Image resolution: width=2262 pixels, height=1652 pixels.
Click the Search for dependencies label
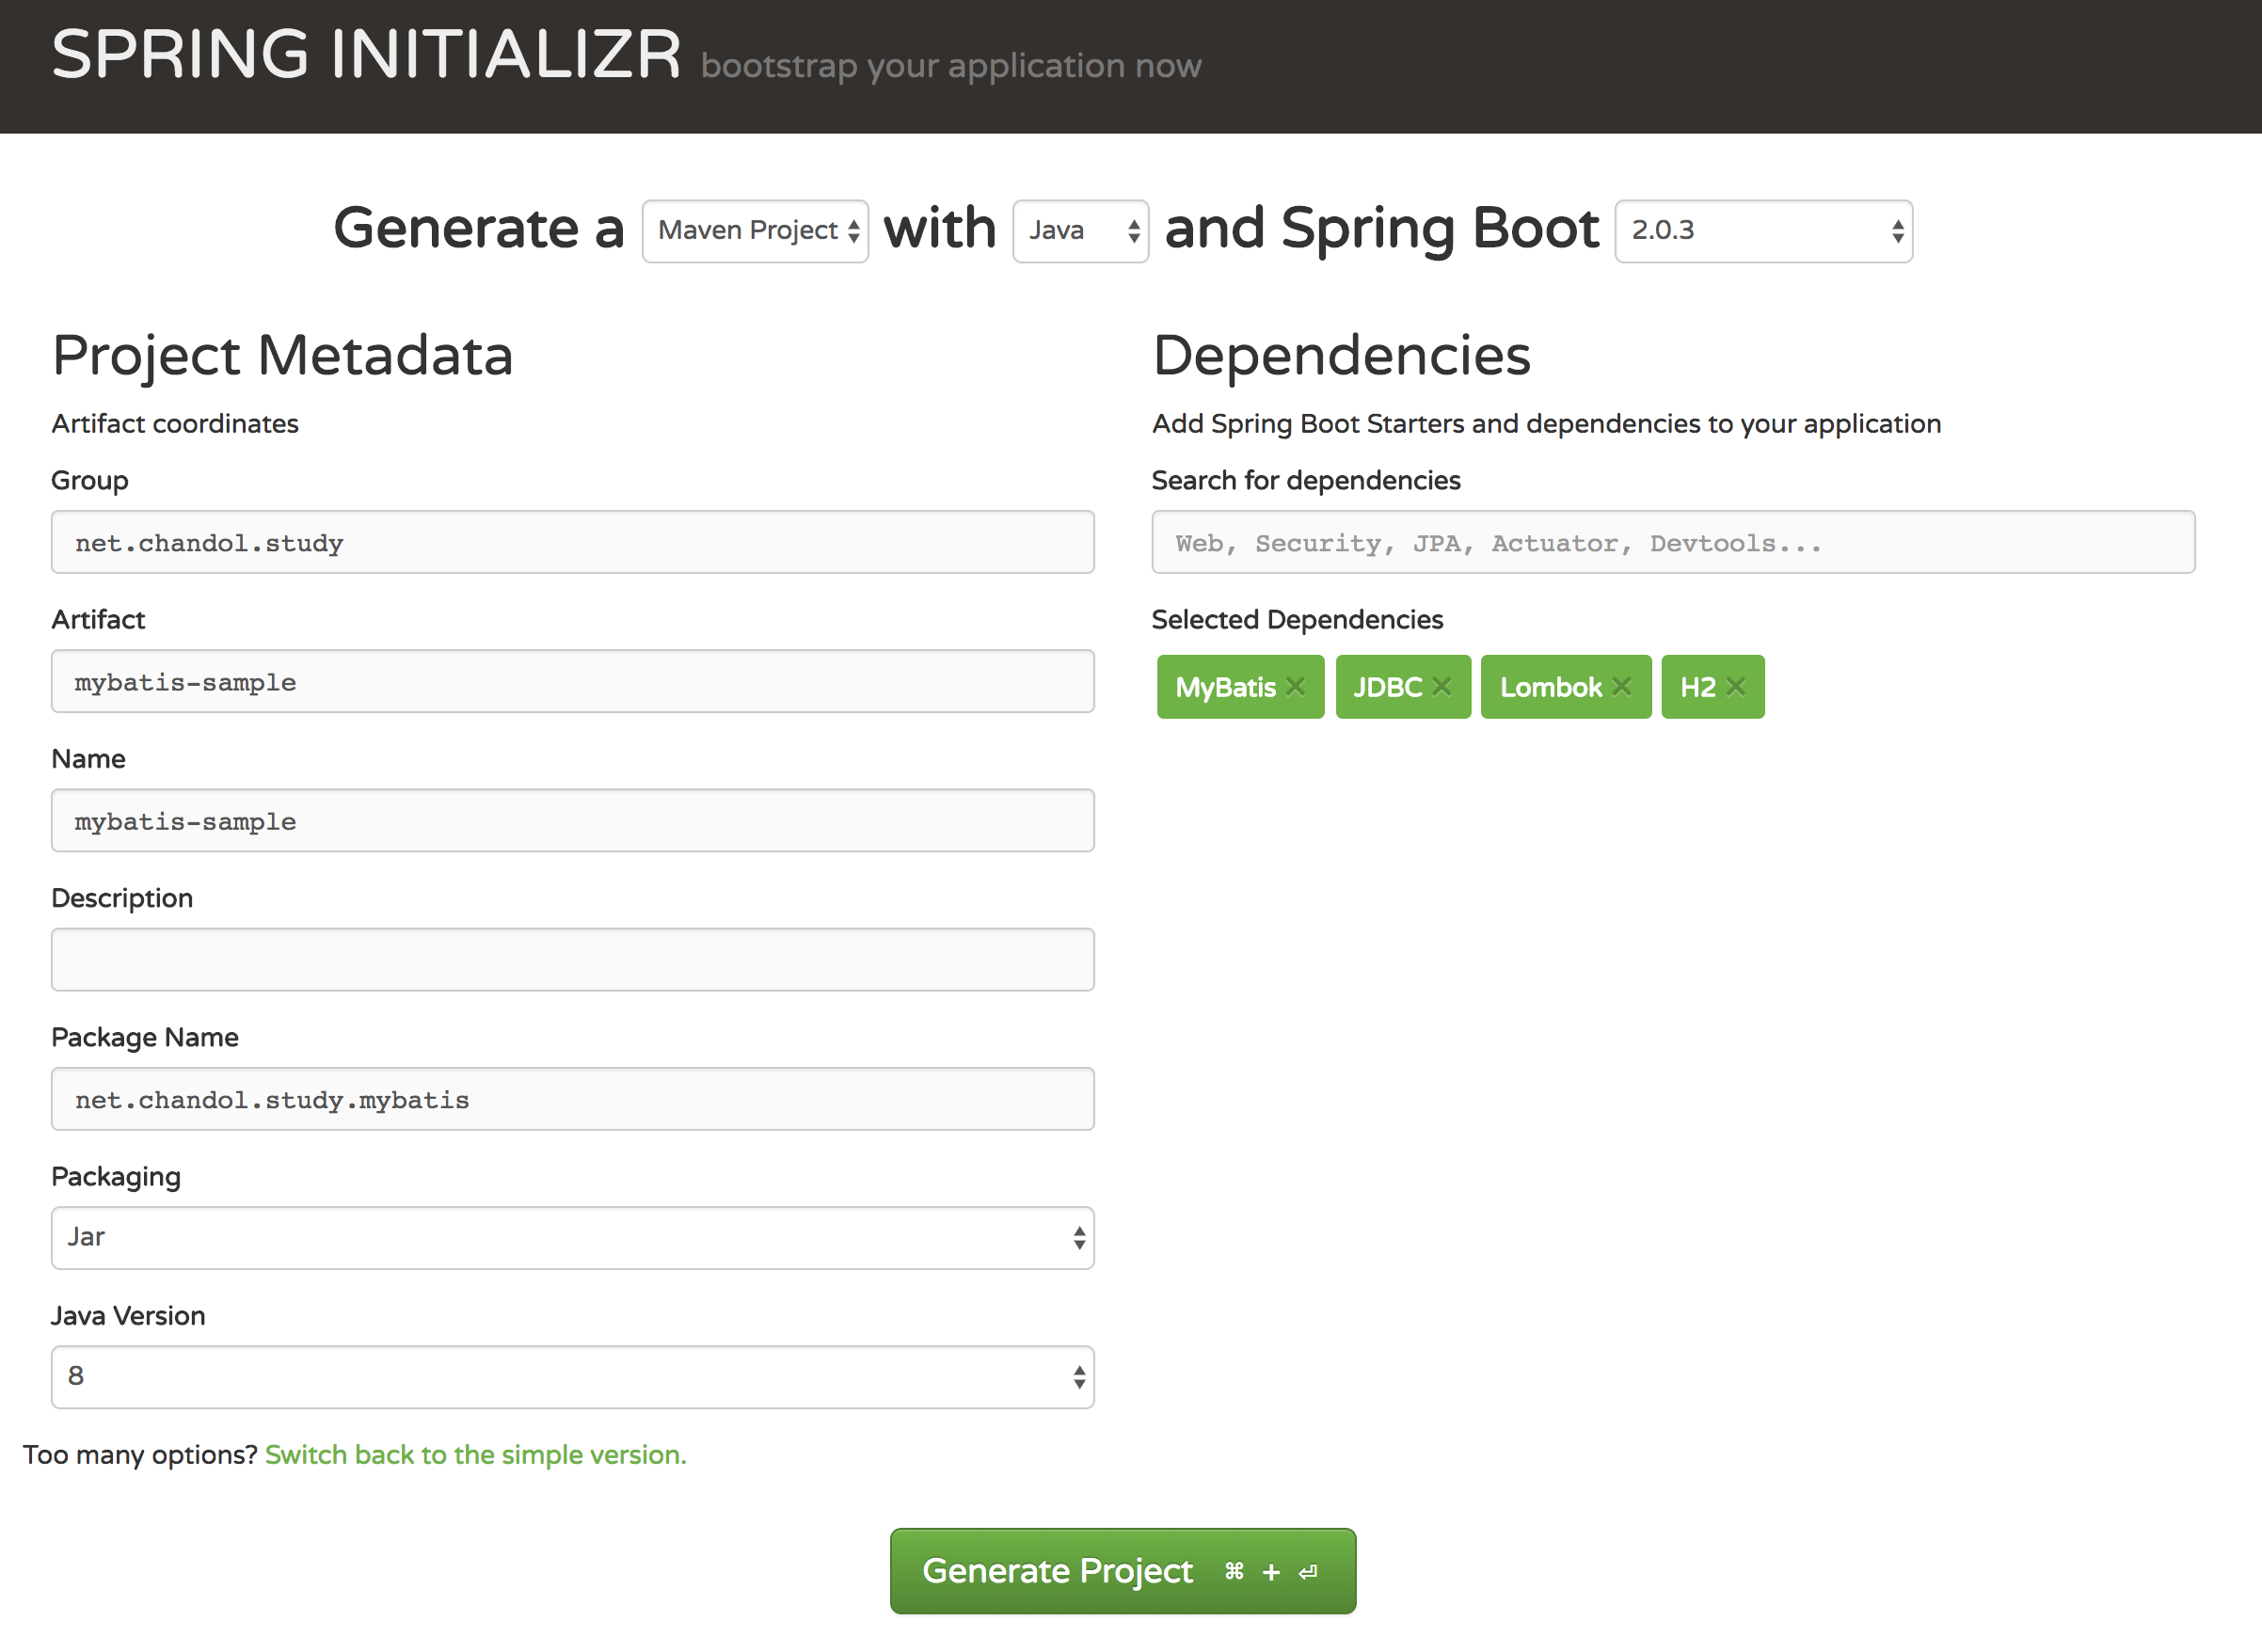1306,480
